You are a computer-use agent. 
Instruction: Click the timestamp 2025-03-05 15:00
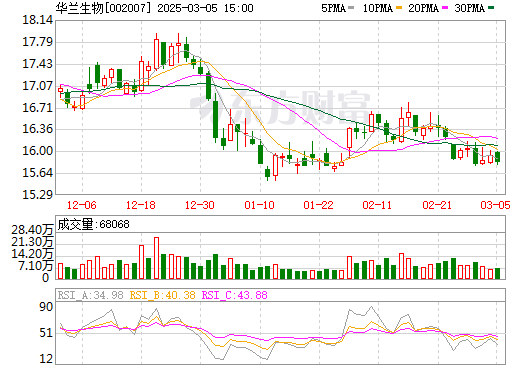[x=205, y=8]
